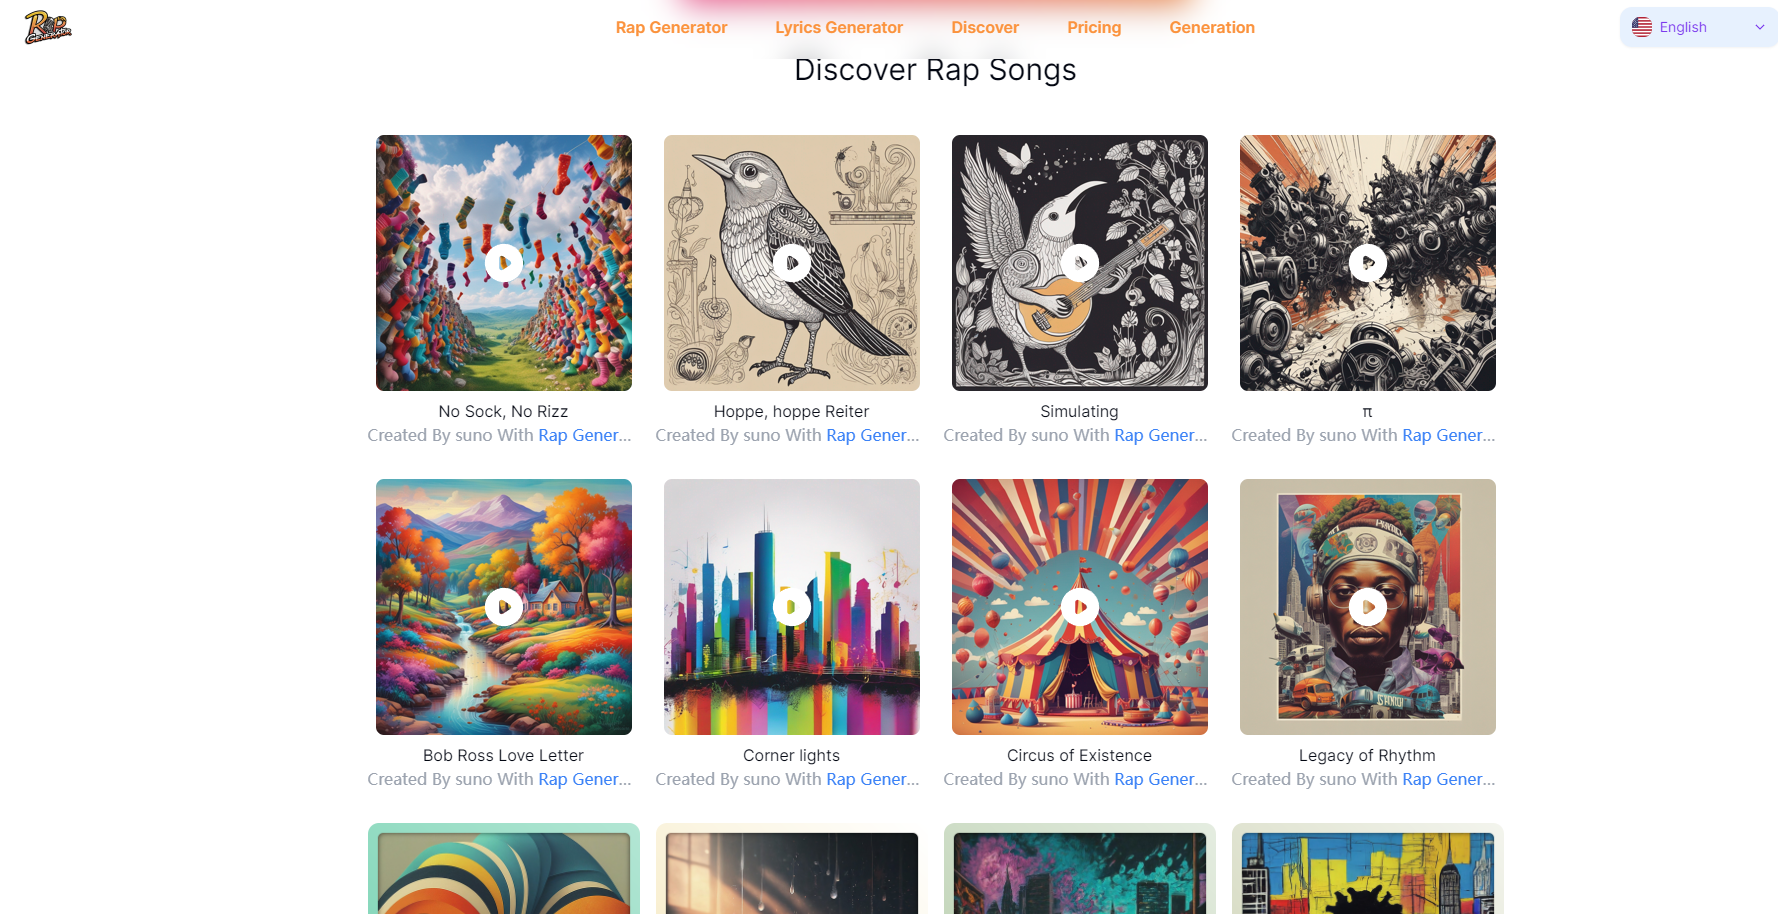Play the "Hoppe, hoppe Reiter" track
Image resolution: width=1778 pixels, height=914 pixels.
click(x=791, y=262)
